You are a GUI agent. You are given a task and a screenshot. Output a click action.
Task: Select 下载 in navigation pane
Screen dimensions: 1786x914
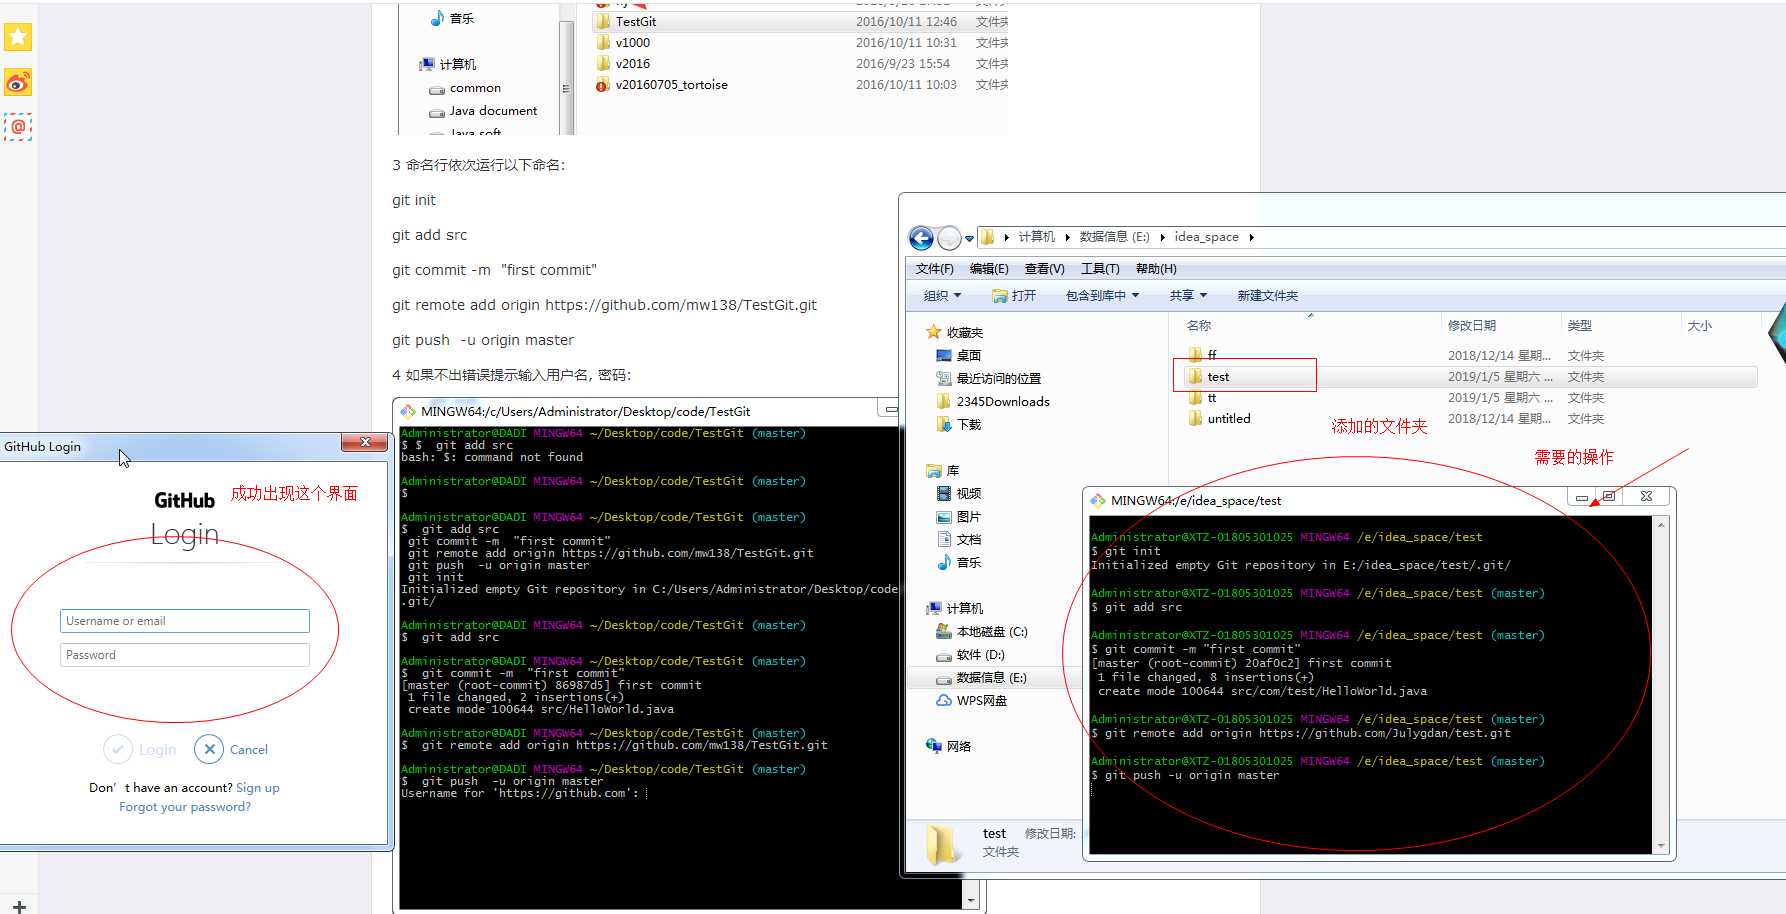click(959, 424)
